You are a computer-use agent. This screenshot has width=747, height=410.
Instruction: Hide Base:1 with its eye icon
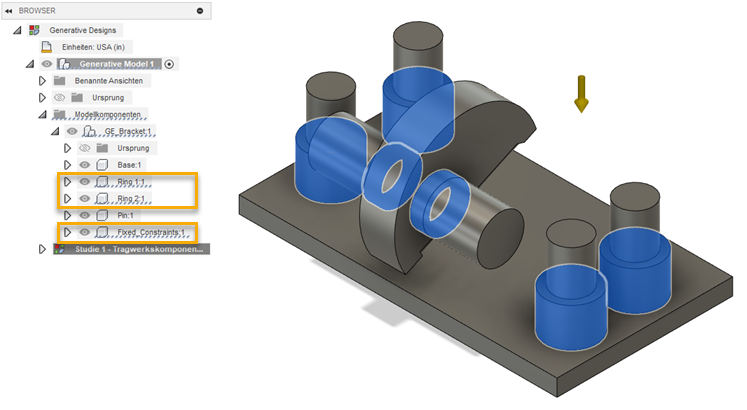[x=85, y=165]
